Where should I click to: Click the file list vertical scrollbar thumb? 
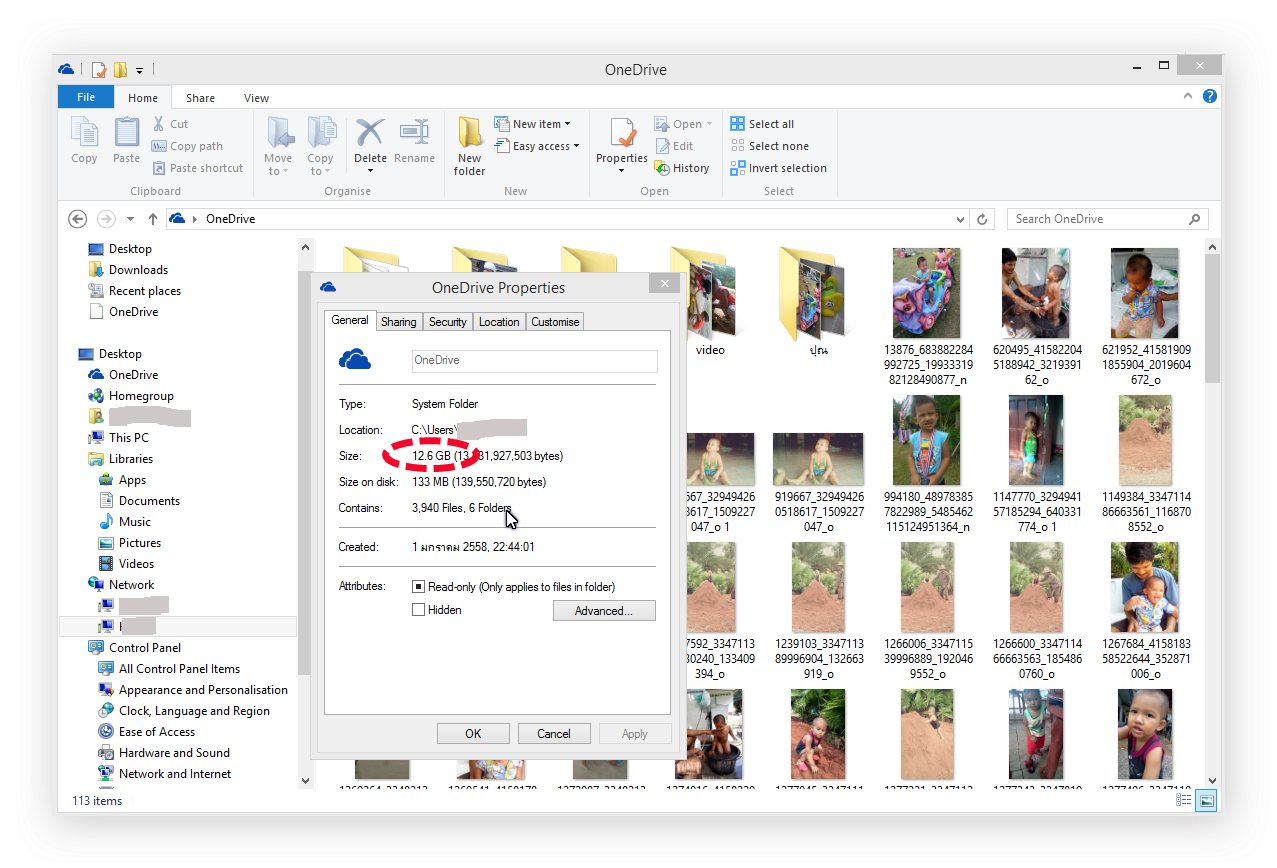(1213, 320)
